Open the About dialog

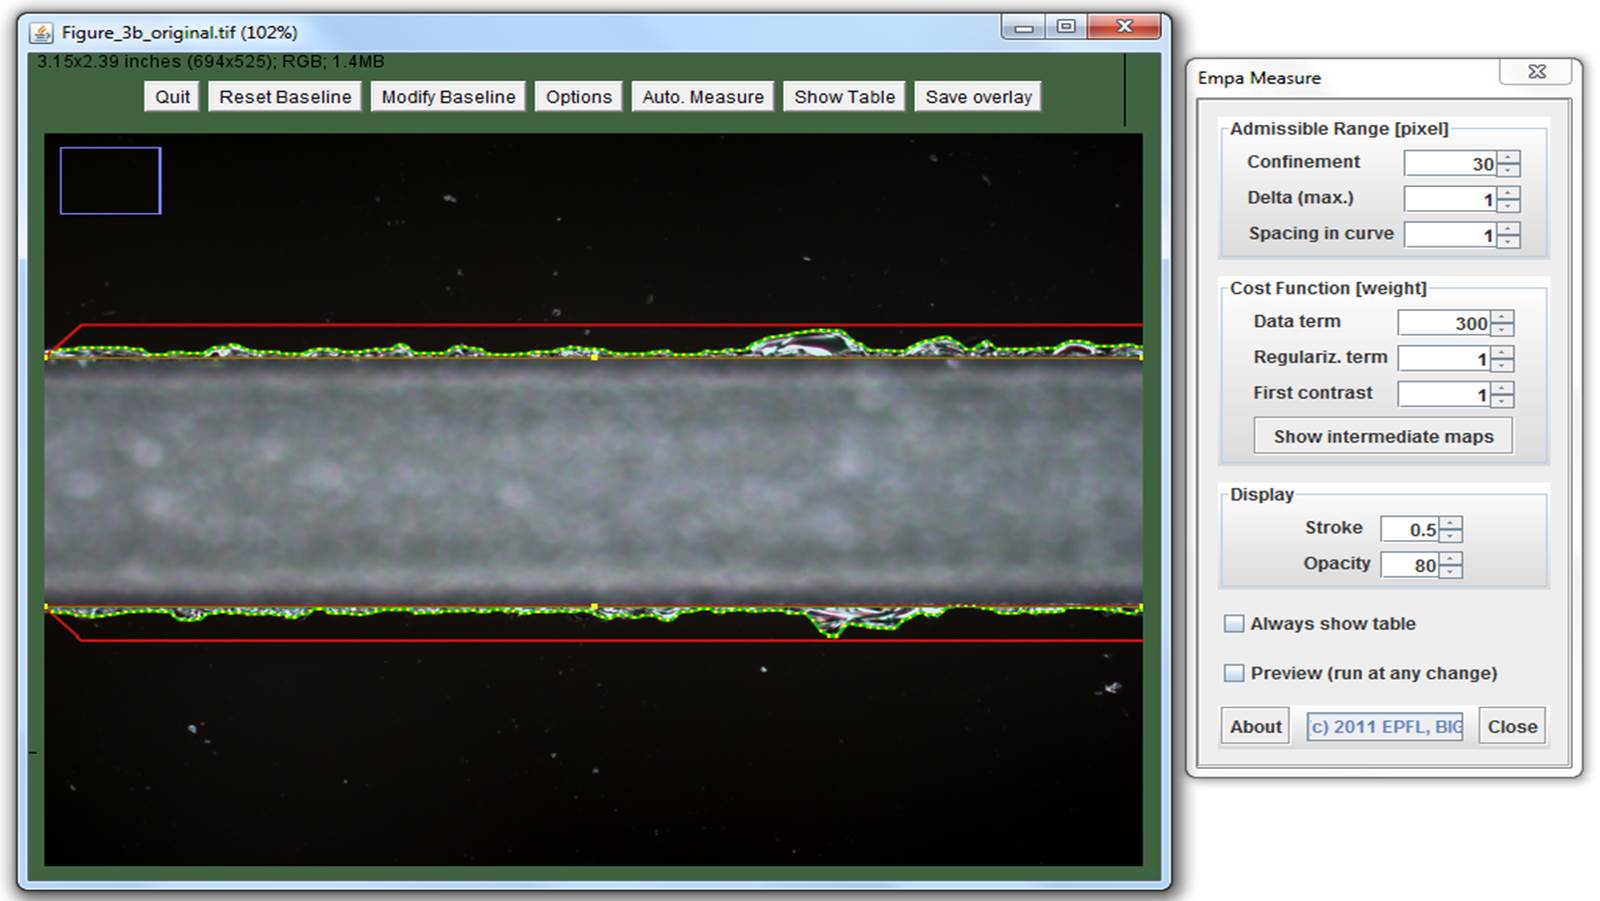pyautogui.click(x=1255, y=727)
